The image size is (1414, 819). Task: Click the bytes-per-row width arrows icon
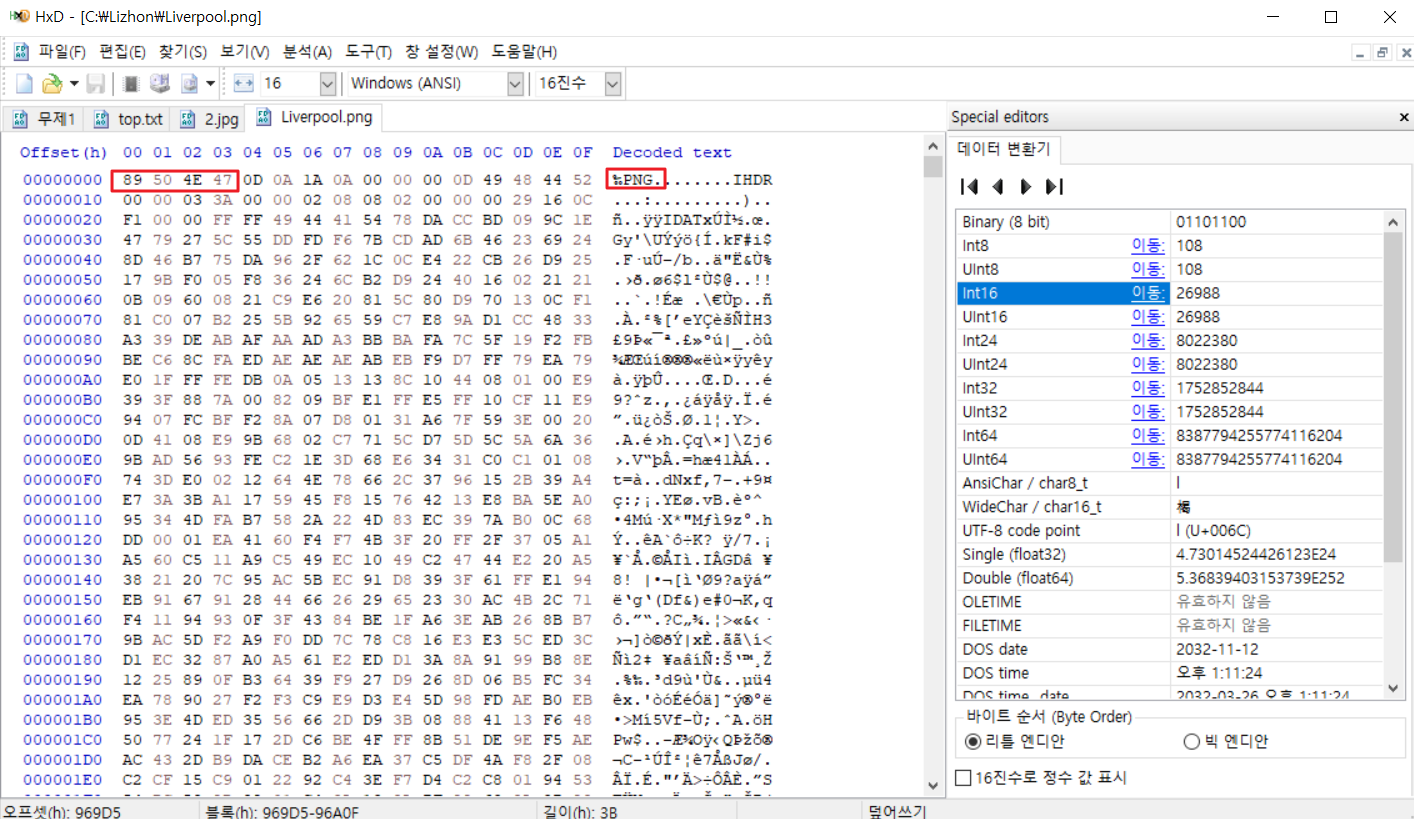(244, 84)
